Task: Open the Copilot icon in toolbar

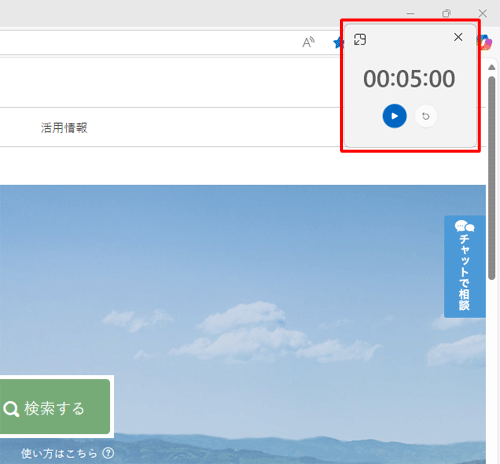Action: click(485, 42)
